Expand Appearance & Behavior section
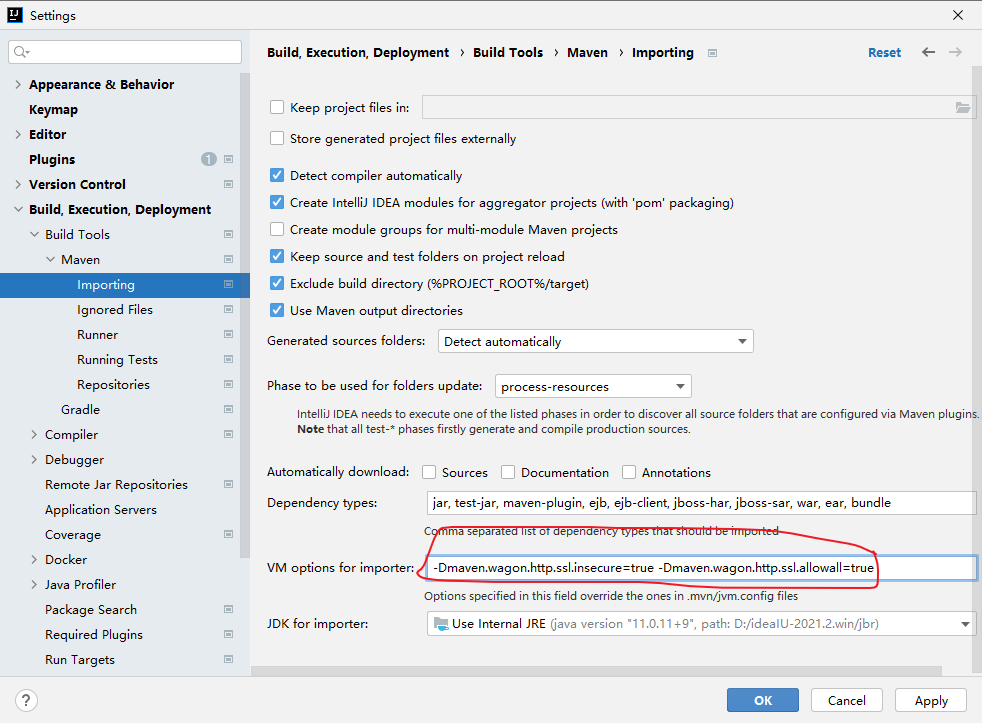This screenshot has width=982, height=723. click(x=18, y=84)
